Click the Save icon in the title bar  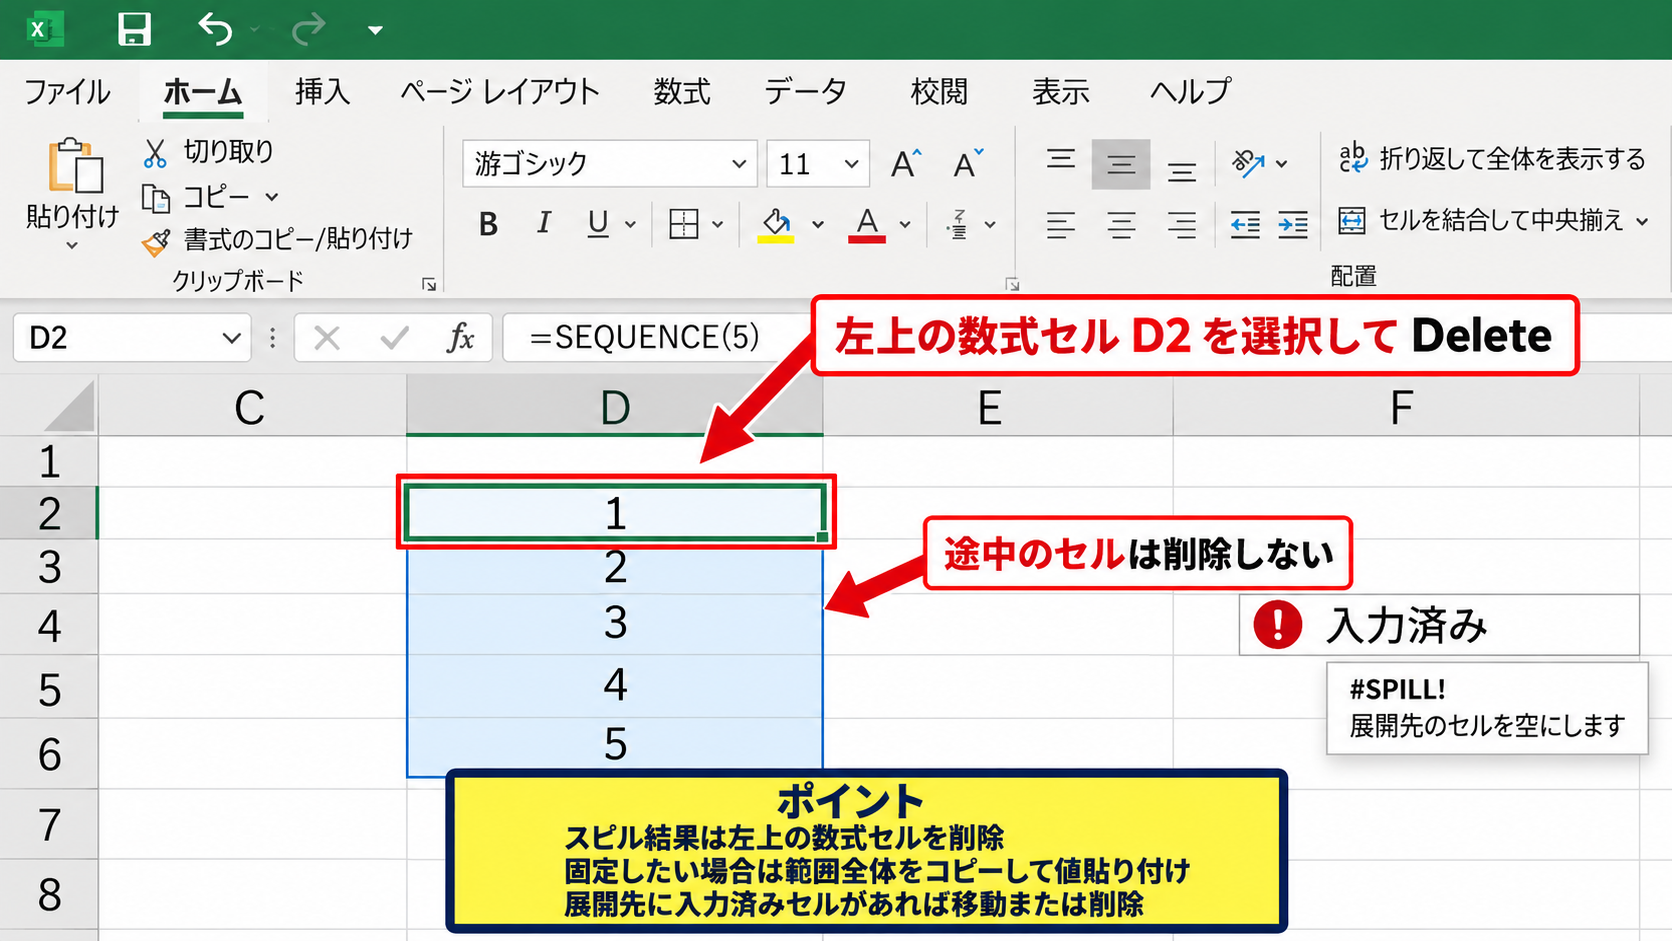134,29
